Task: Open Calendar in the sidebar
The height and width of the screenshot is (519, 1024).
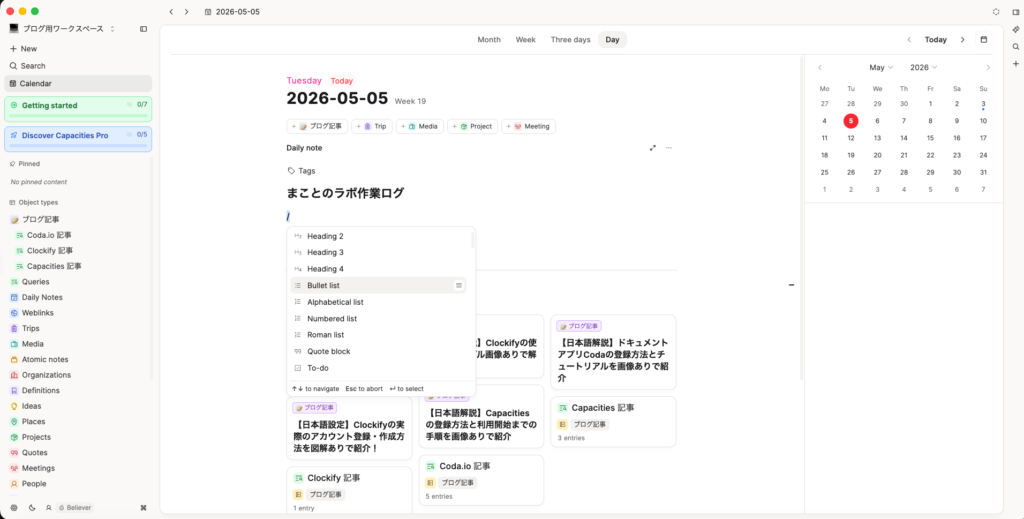Action: coord(78,84)
